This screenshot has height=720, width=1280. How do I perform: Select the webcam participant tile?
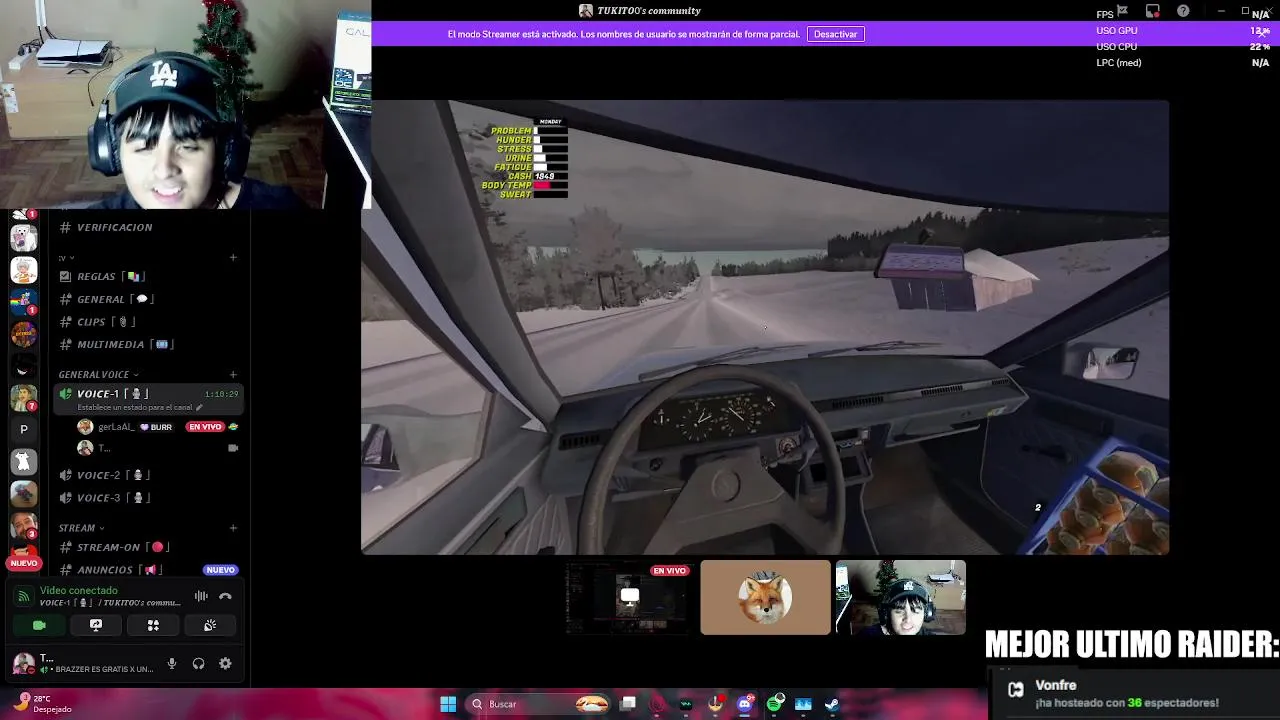coord(900,597)
